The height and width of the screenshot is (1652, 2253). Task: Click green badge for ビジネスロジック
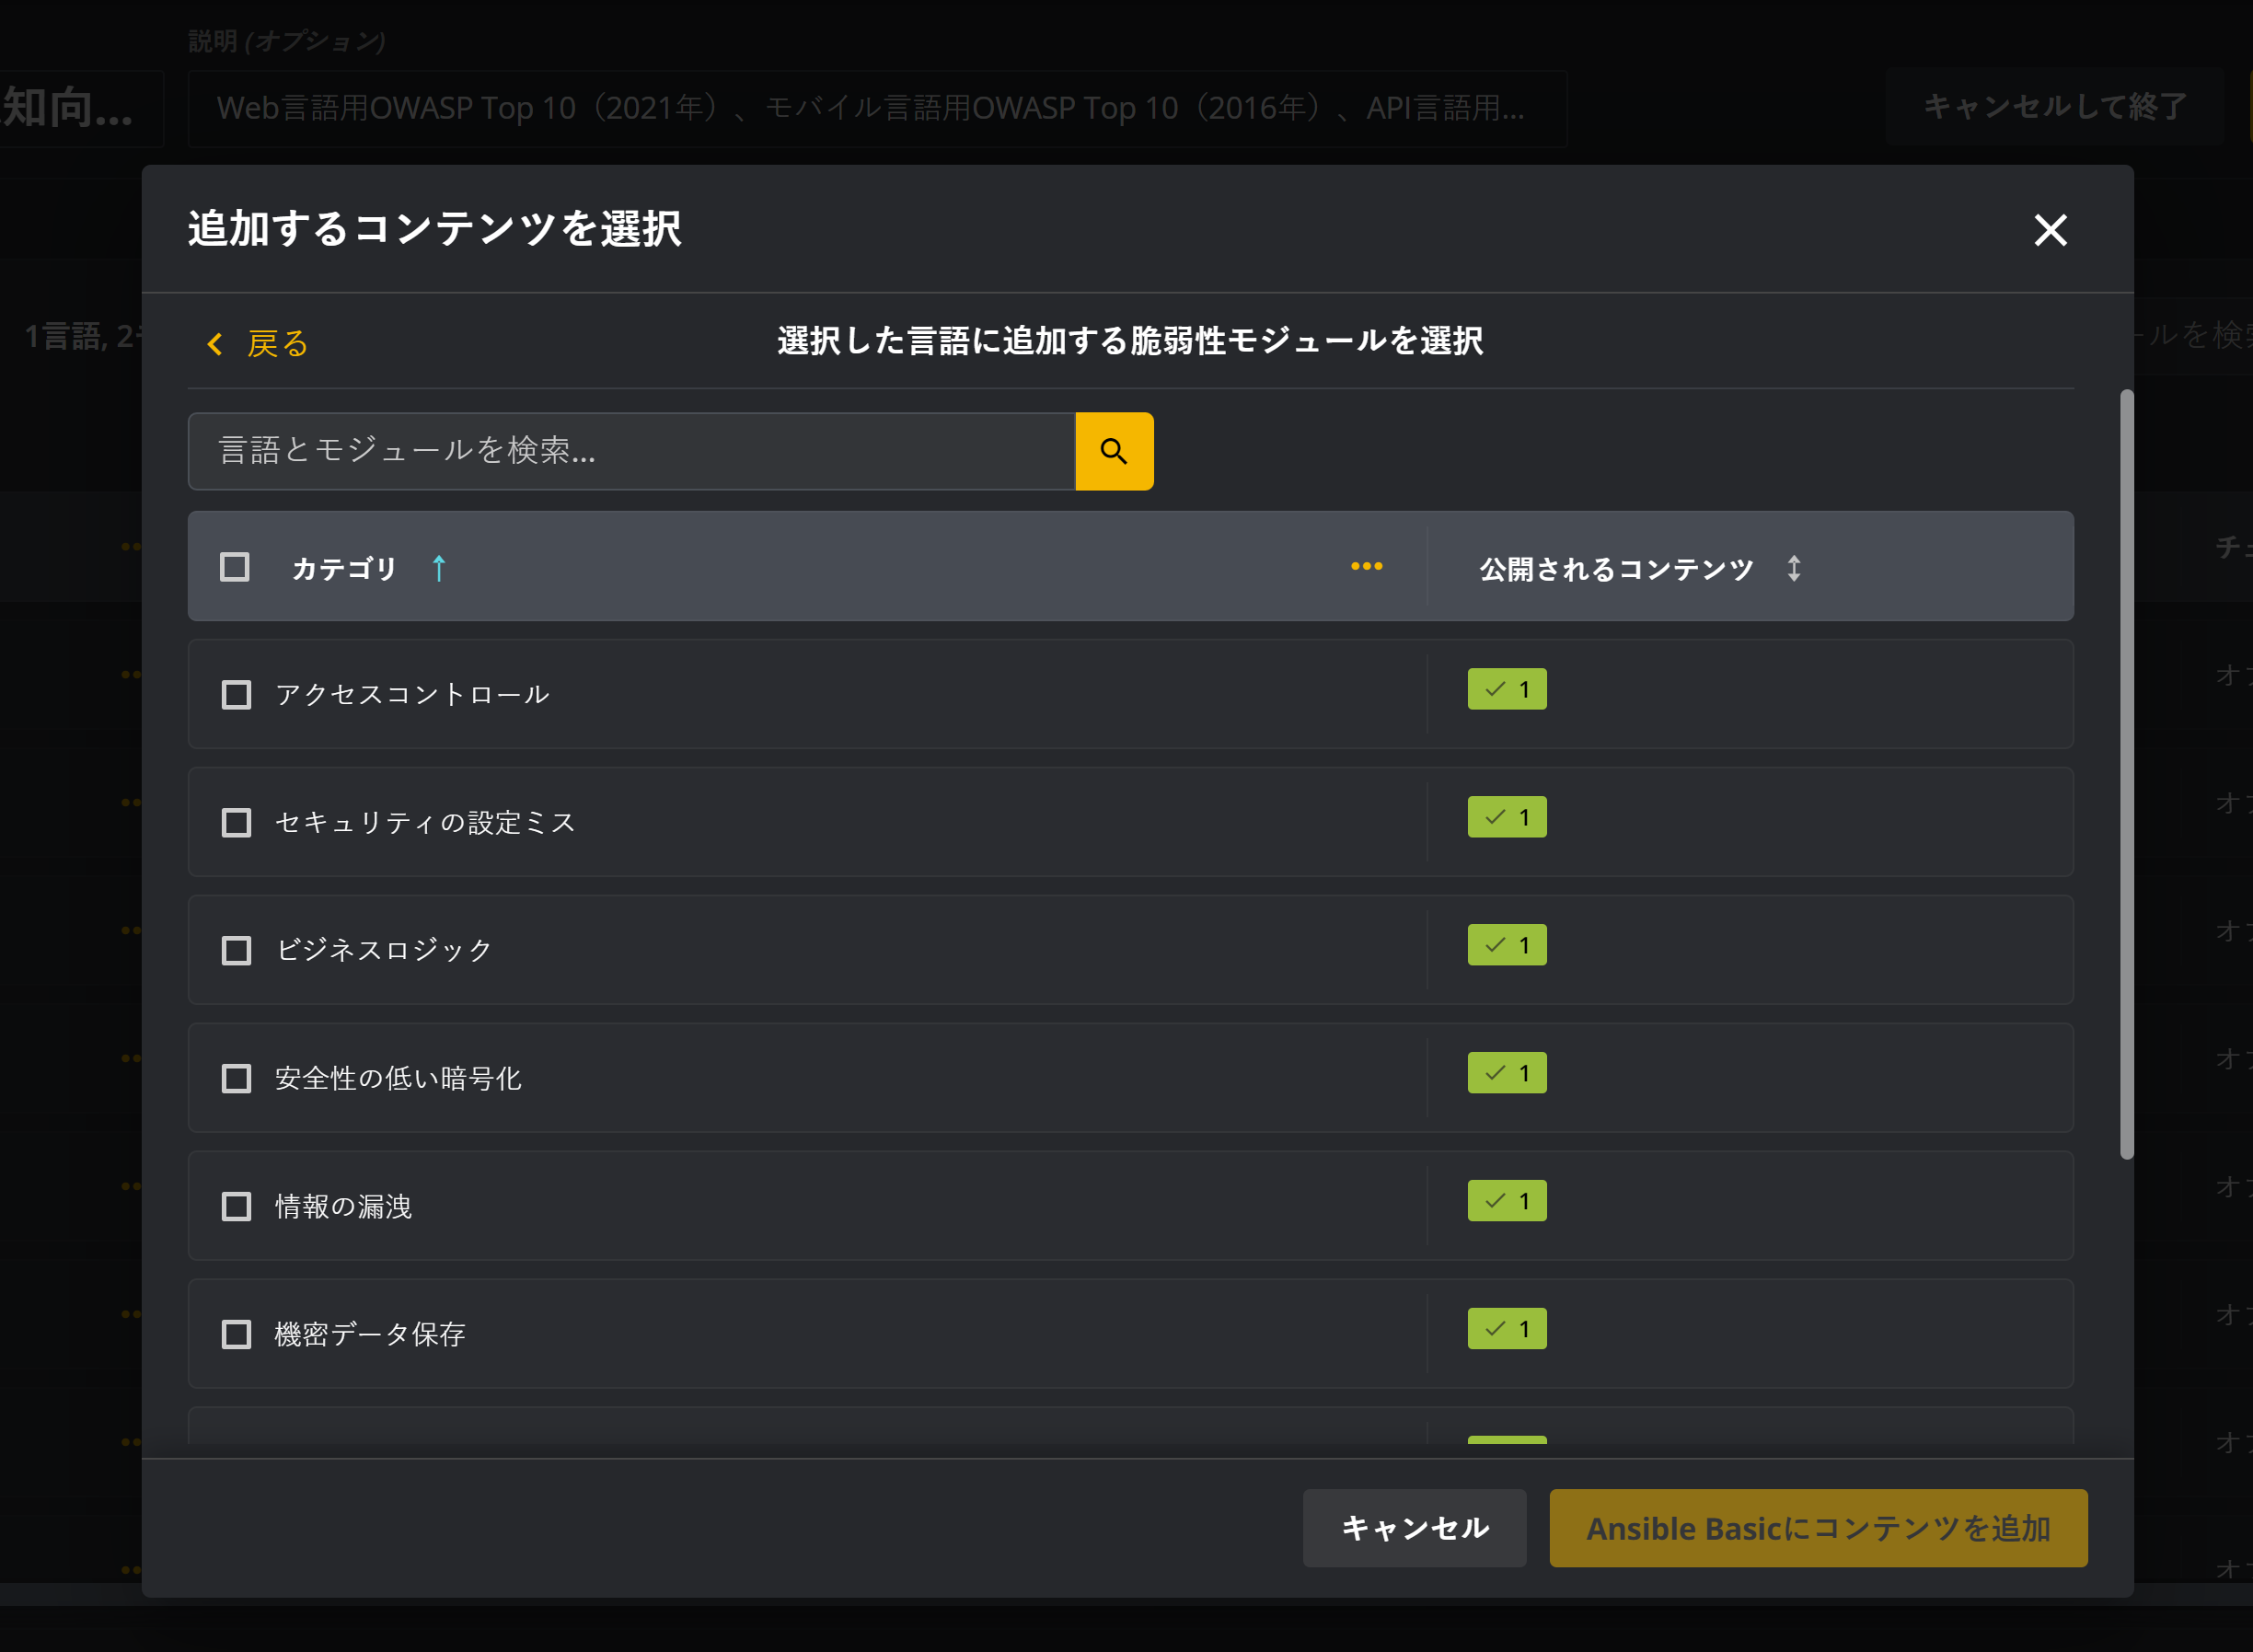tap(1507, 945)
